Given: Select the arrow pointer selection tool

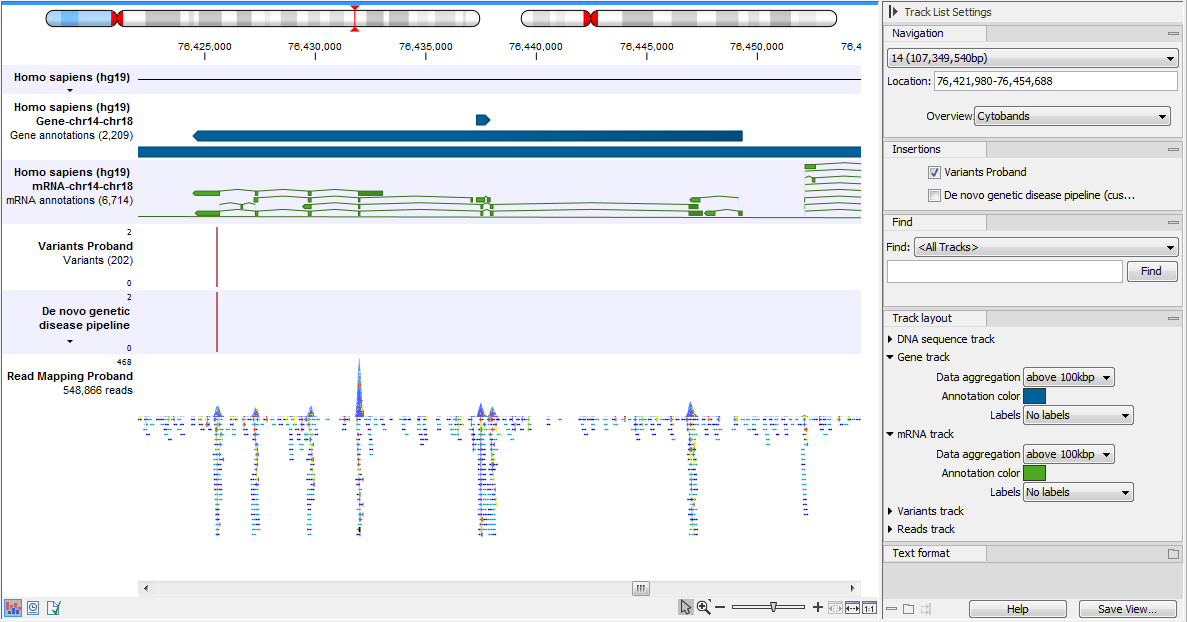Looking at the screenshot, I should (685, 607).
